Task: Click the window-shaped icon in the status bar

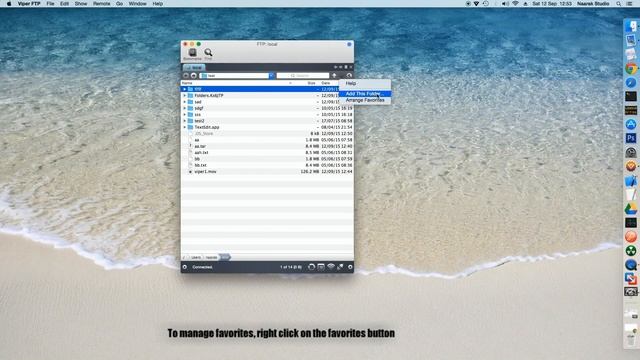Action: coord(321,267)
